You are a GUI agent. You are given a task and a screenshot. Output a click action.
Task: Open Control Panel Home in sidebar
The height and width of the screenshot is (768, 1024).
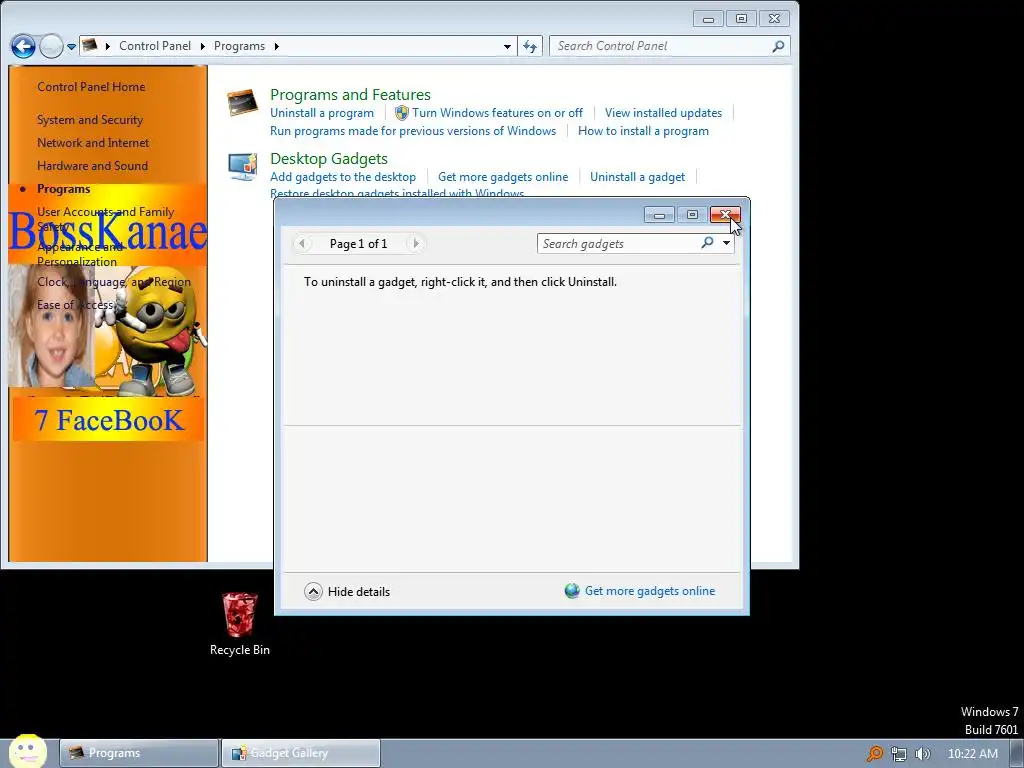91,87
